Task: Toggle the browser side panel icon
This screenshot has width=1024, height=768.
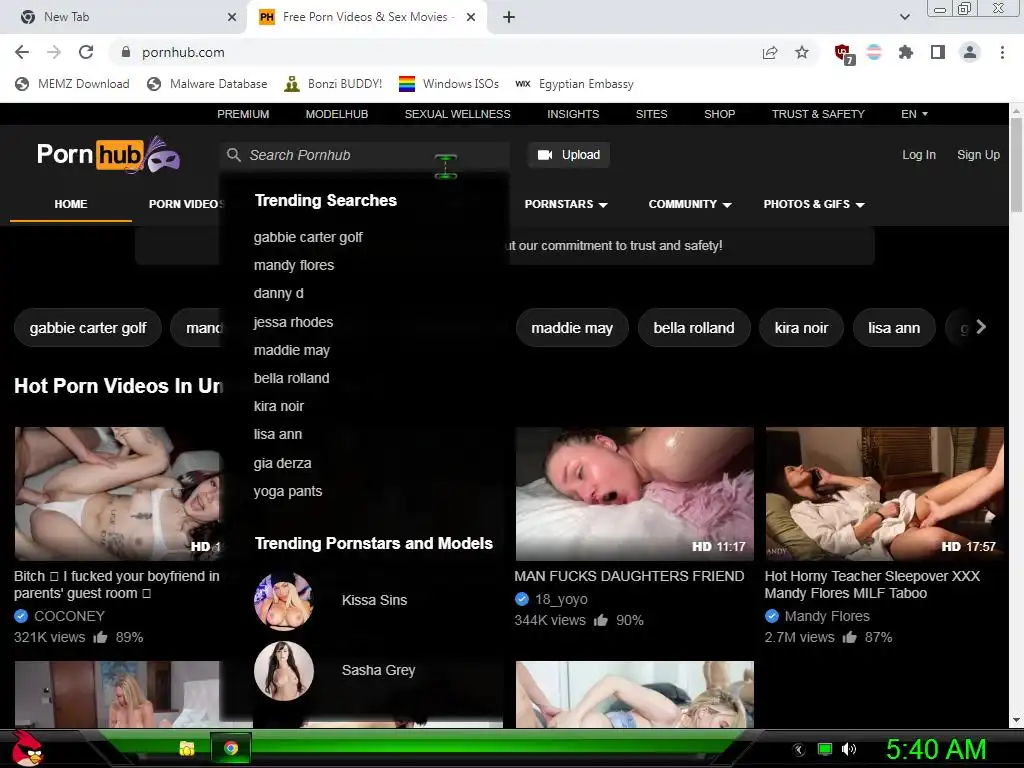Action: point(938,52)
